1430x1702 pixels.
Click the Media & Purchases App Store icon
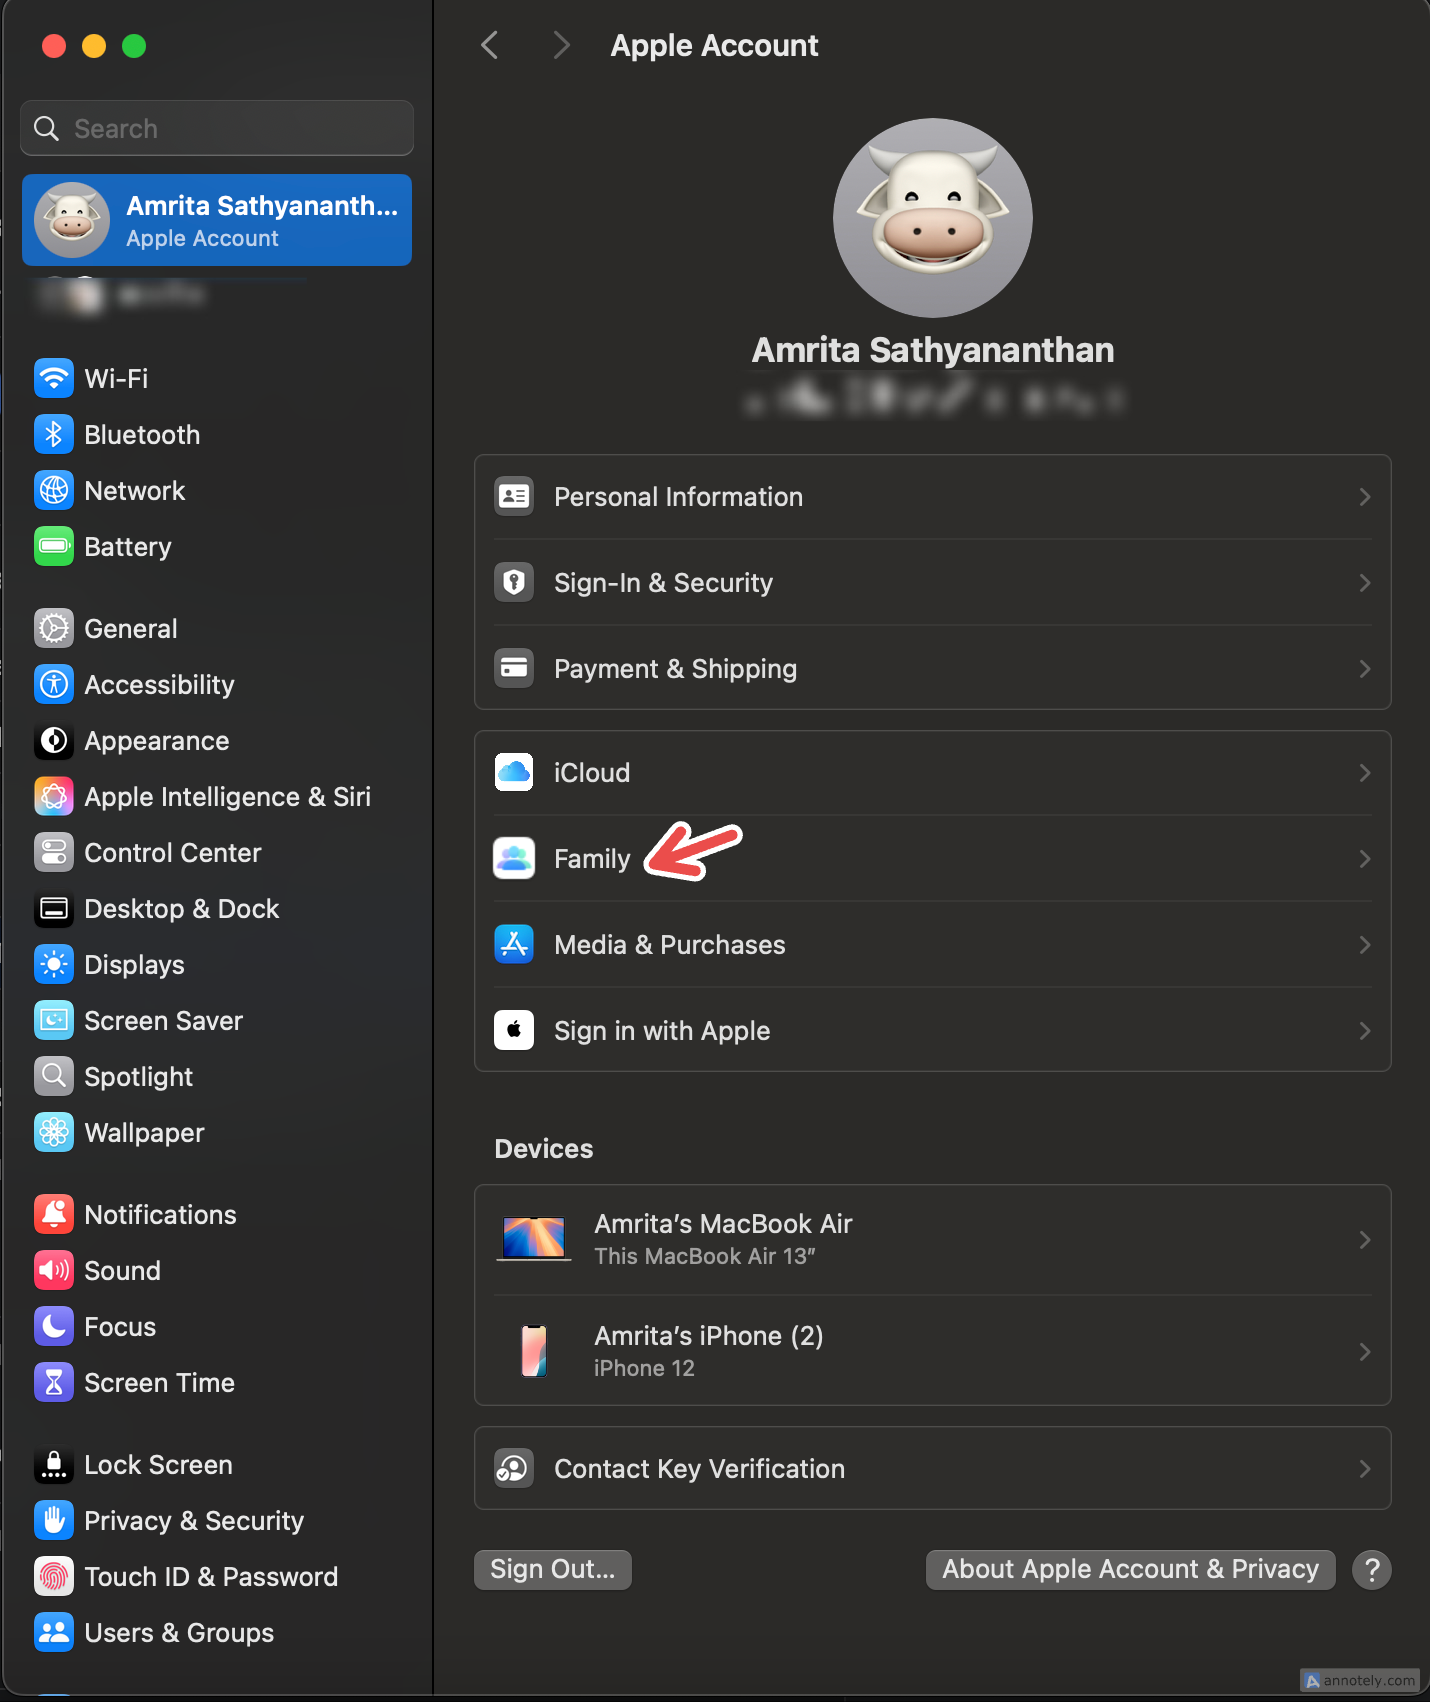pos(514,944)
